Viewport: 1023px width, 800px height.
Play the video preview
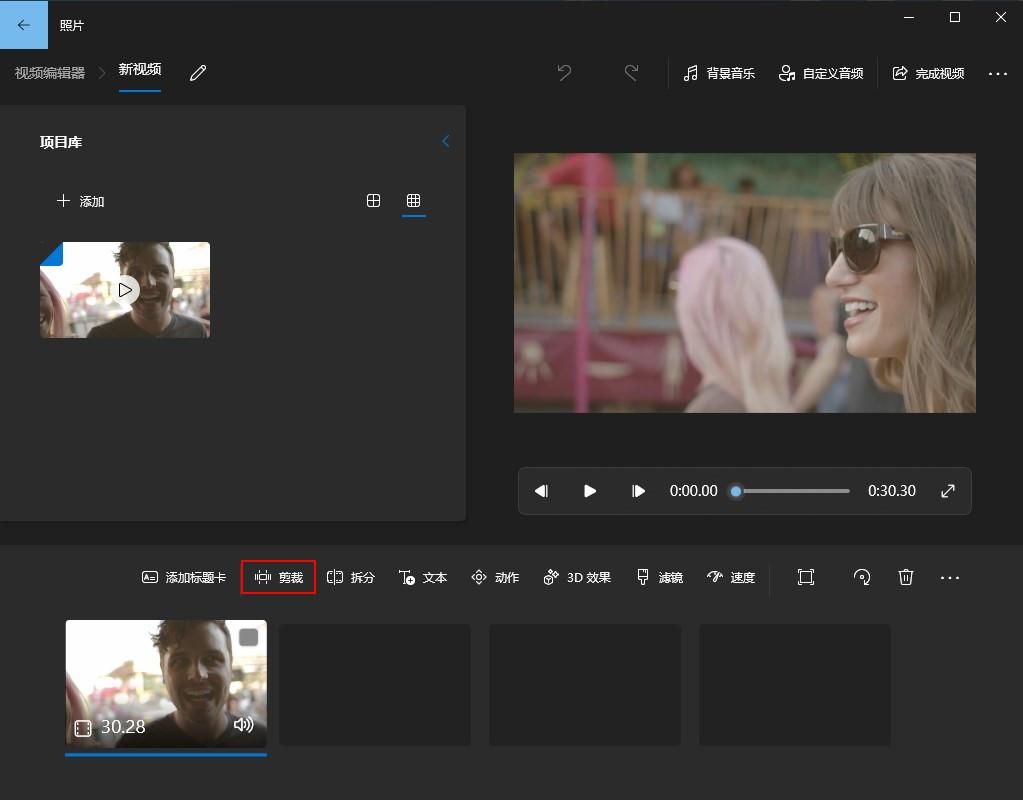pyautogui.click(x=590, y=491)
